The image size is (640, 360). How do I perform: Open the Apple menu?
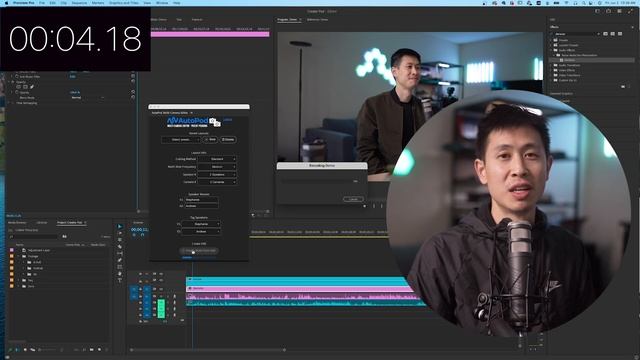click(x=6, y=3)
